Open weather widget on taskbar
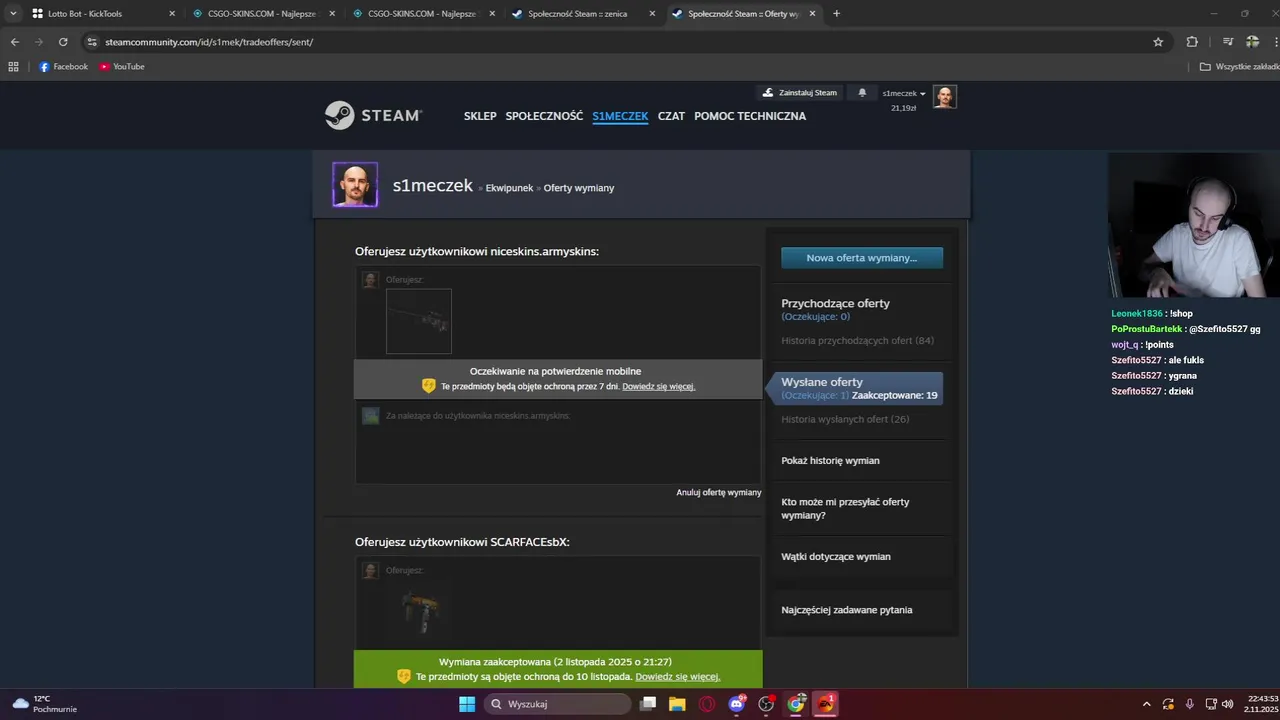The image size is (1280, 720). [x=45, y=704]
